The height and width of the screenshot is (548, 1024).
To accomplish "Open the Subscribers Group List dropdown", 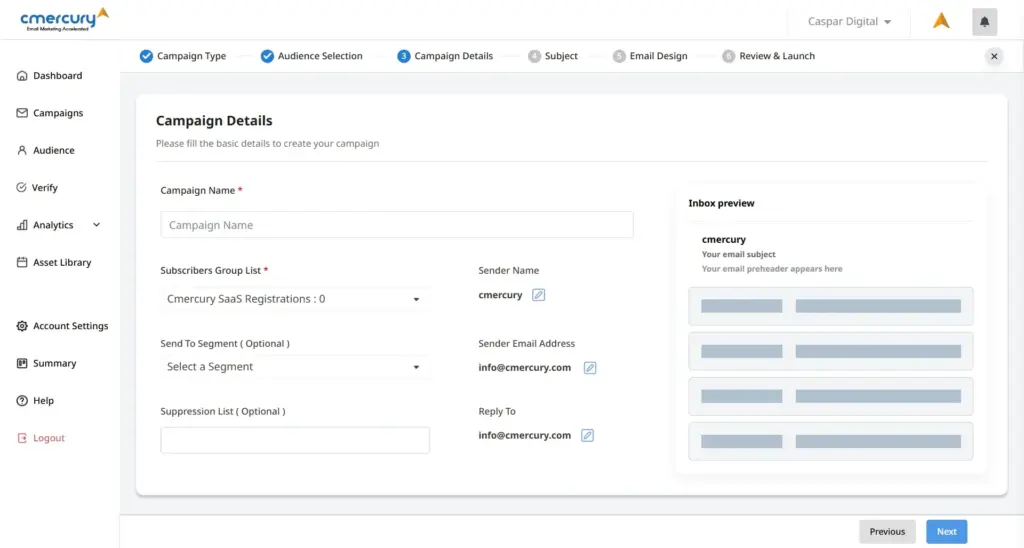I will 295,299.
